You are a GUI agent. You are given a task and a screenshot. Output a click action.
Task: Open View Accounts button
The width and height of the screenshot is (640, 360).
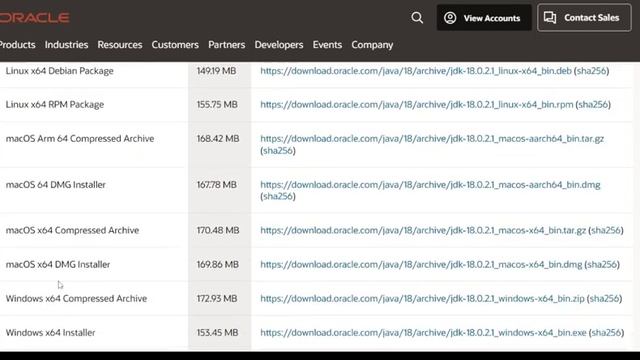pyautogui.click(x=484, y=18)
